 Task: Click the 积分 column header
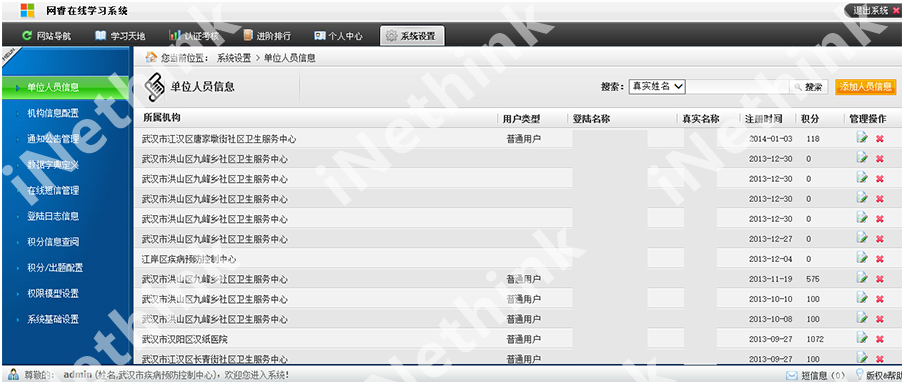click(809, 119)
